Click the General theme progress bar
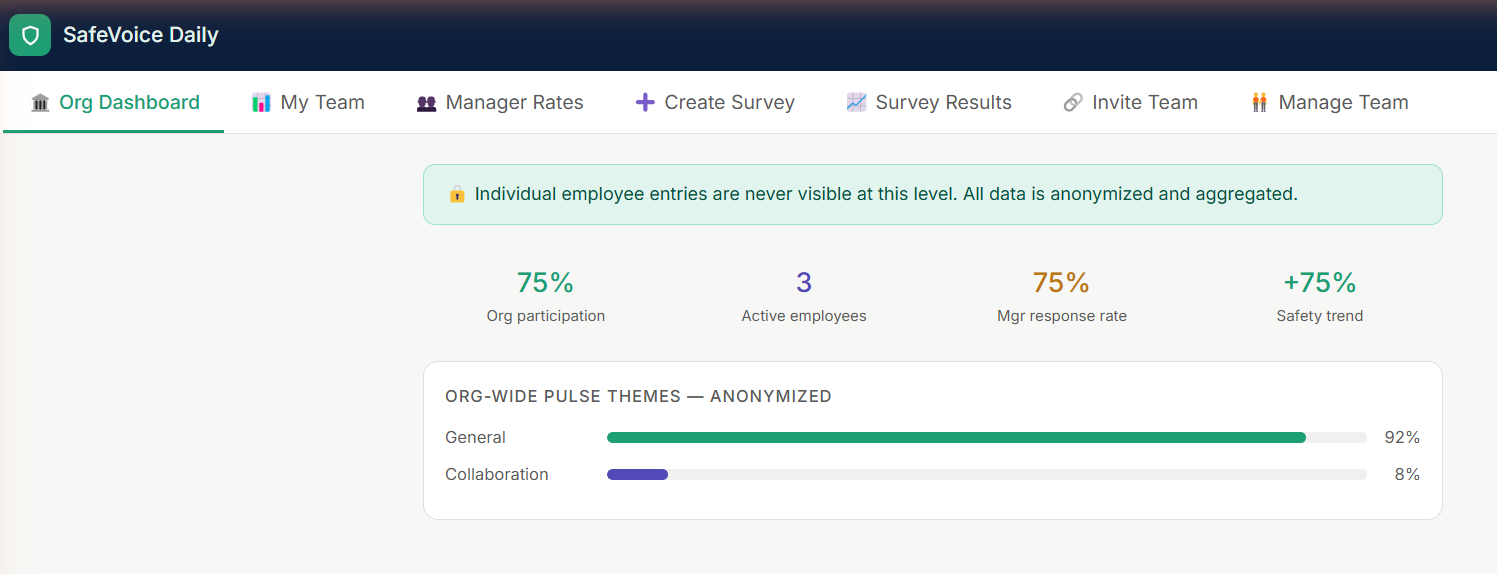The height and width of the screenshot is (574, 1497). [x=987, y=437]
